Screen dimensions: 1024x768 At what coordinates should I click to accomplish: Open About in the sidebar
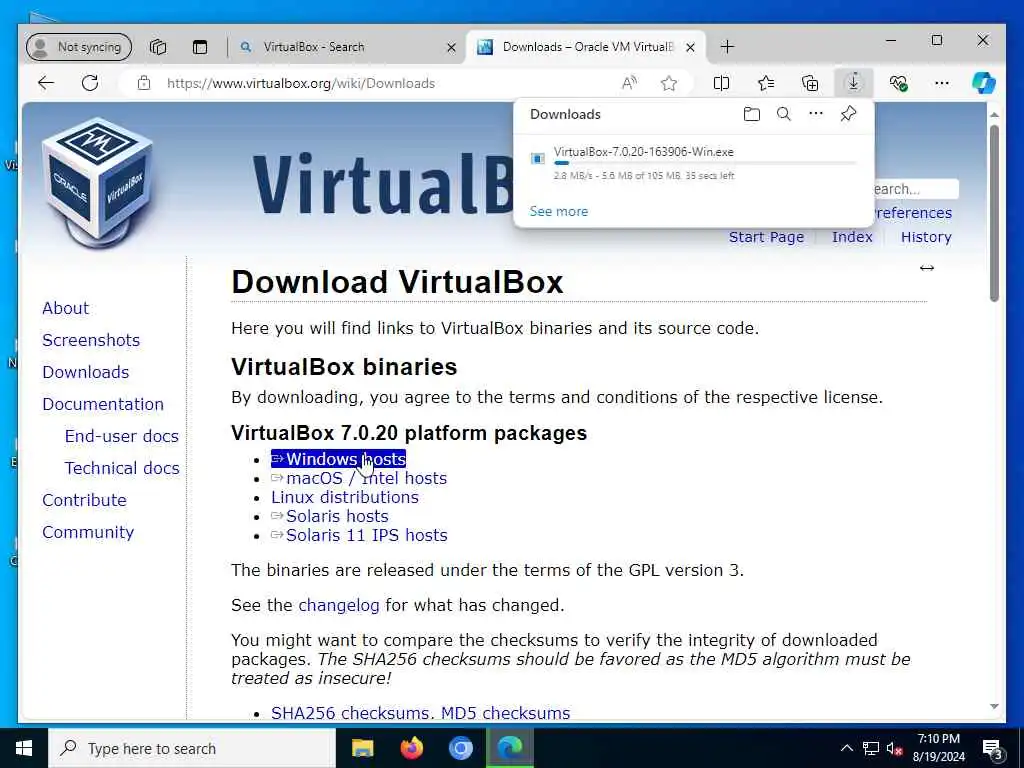click(65, 308)
